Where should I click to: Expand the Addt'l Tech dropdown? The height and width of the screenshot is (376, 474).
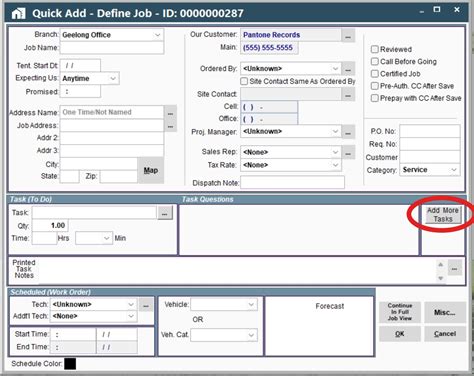(131, 316)
